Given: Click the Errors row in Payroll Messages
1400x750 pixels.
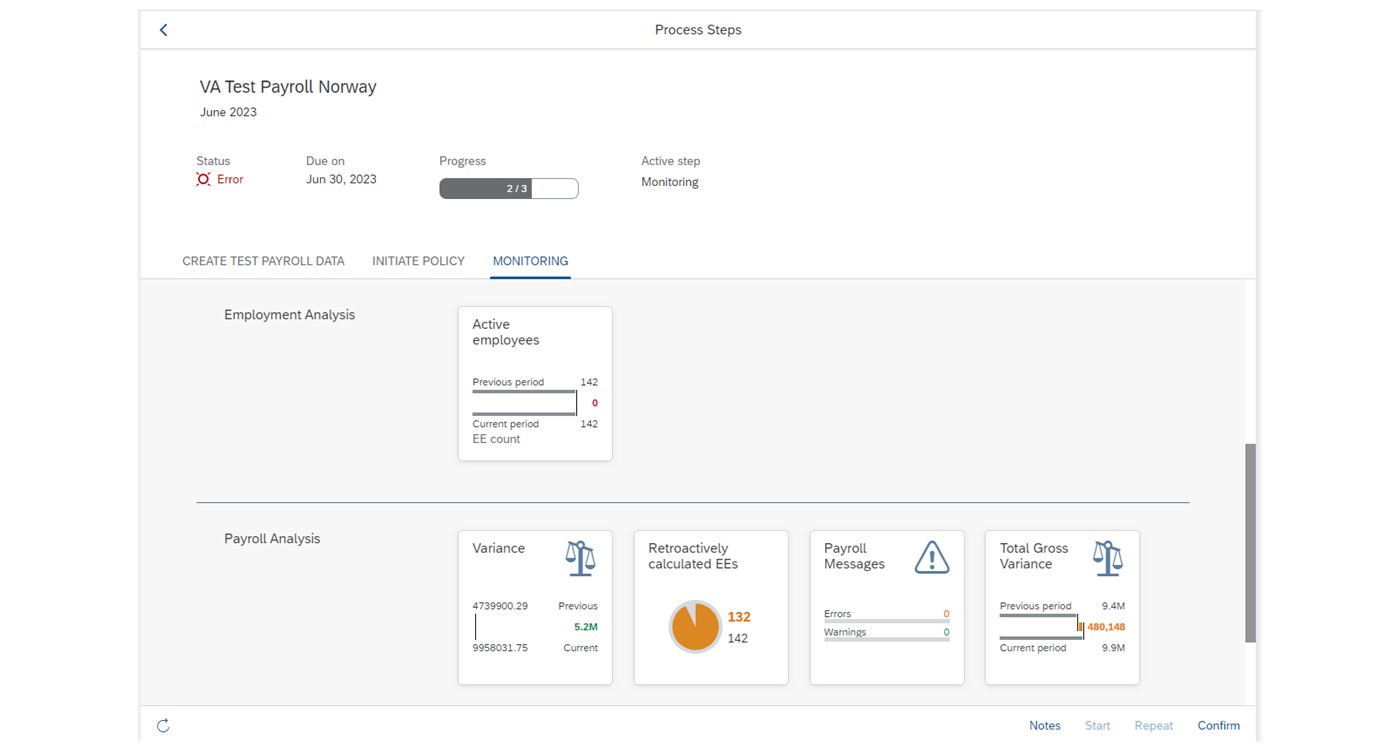Looking at the screenshot, I should coord(886,615).
